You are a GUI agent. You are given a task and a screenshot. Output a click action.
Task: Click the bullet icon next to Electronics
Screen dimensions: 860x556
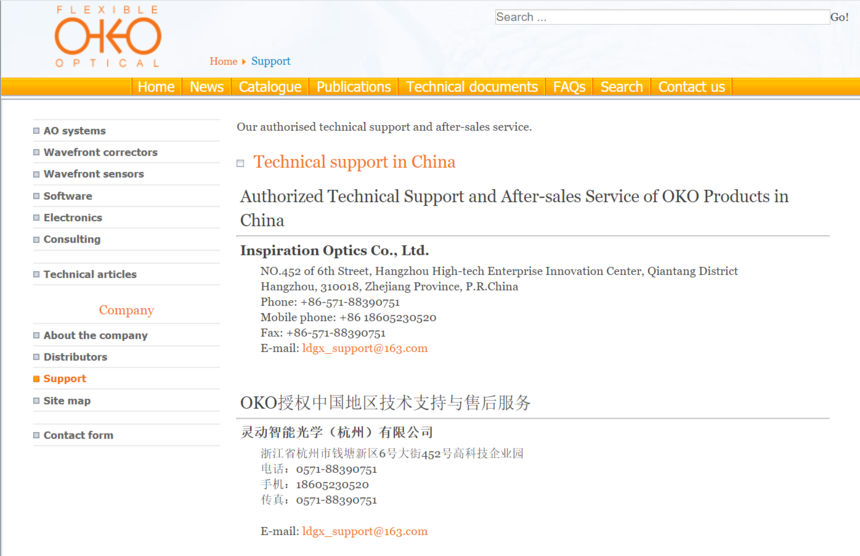[36, 218]
